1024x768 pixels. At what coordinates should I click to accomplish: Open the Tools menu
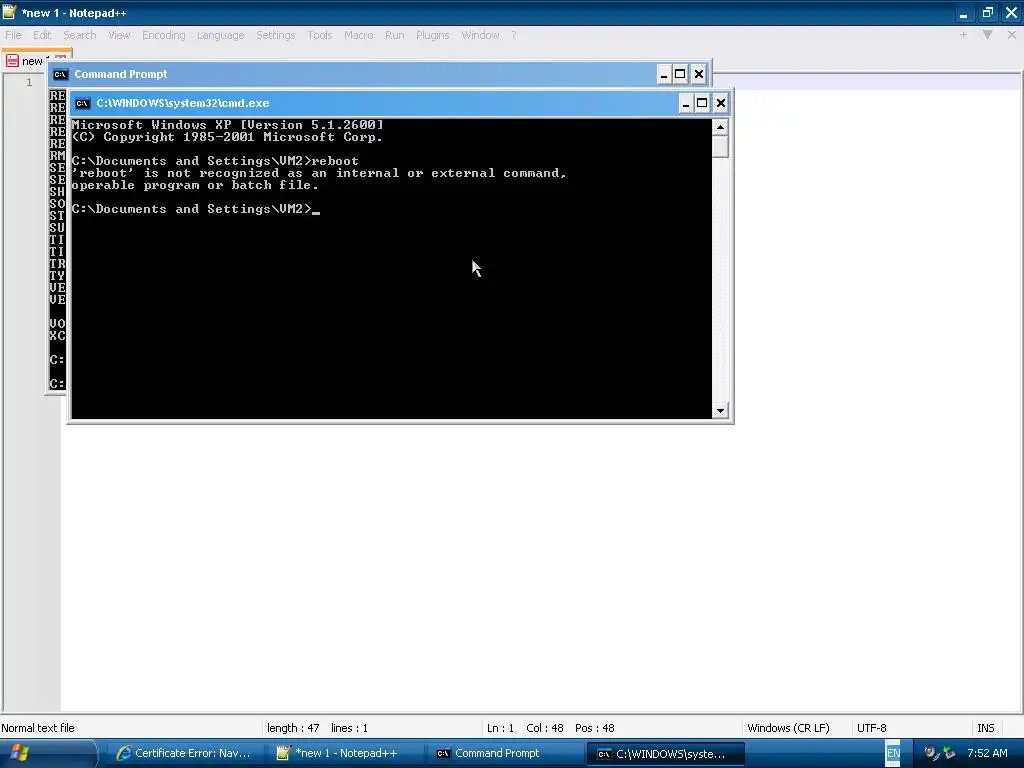coord(320,35)
